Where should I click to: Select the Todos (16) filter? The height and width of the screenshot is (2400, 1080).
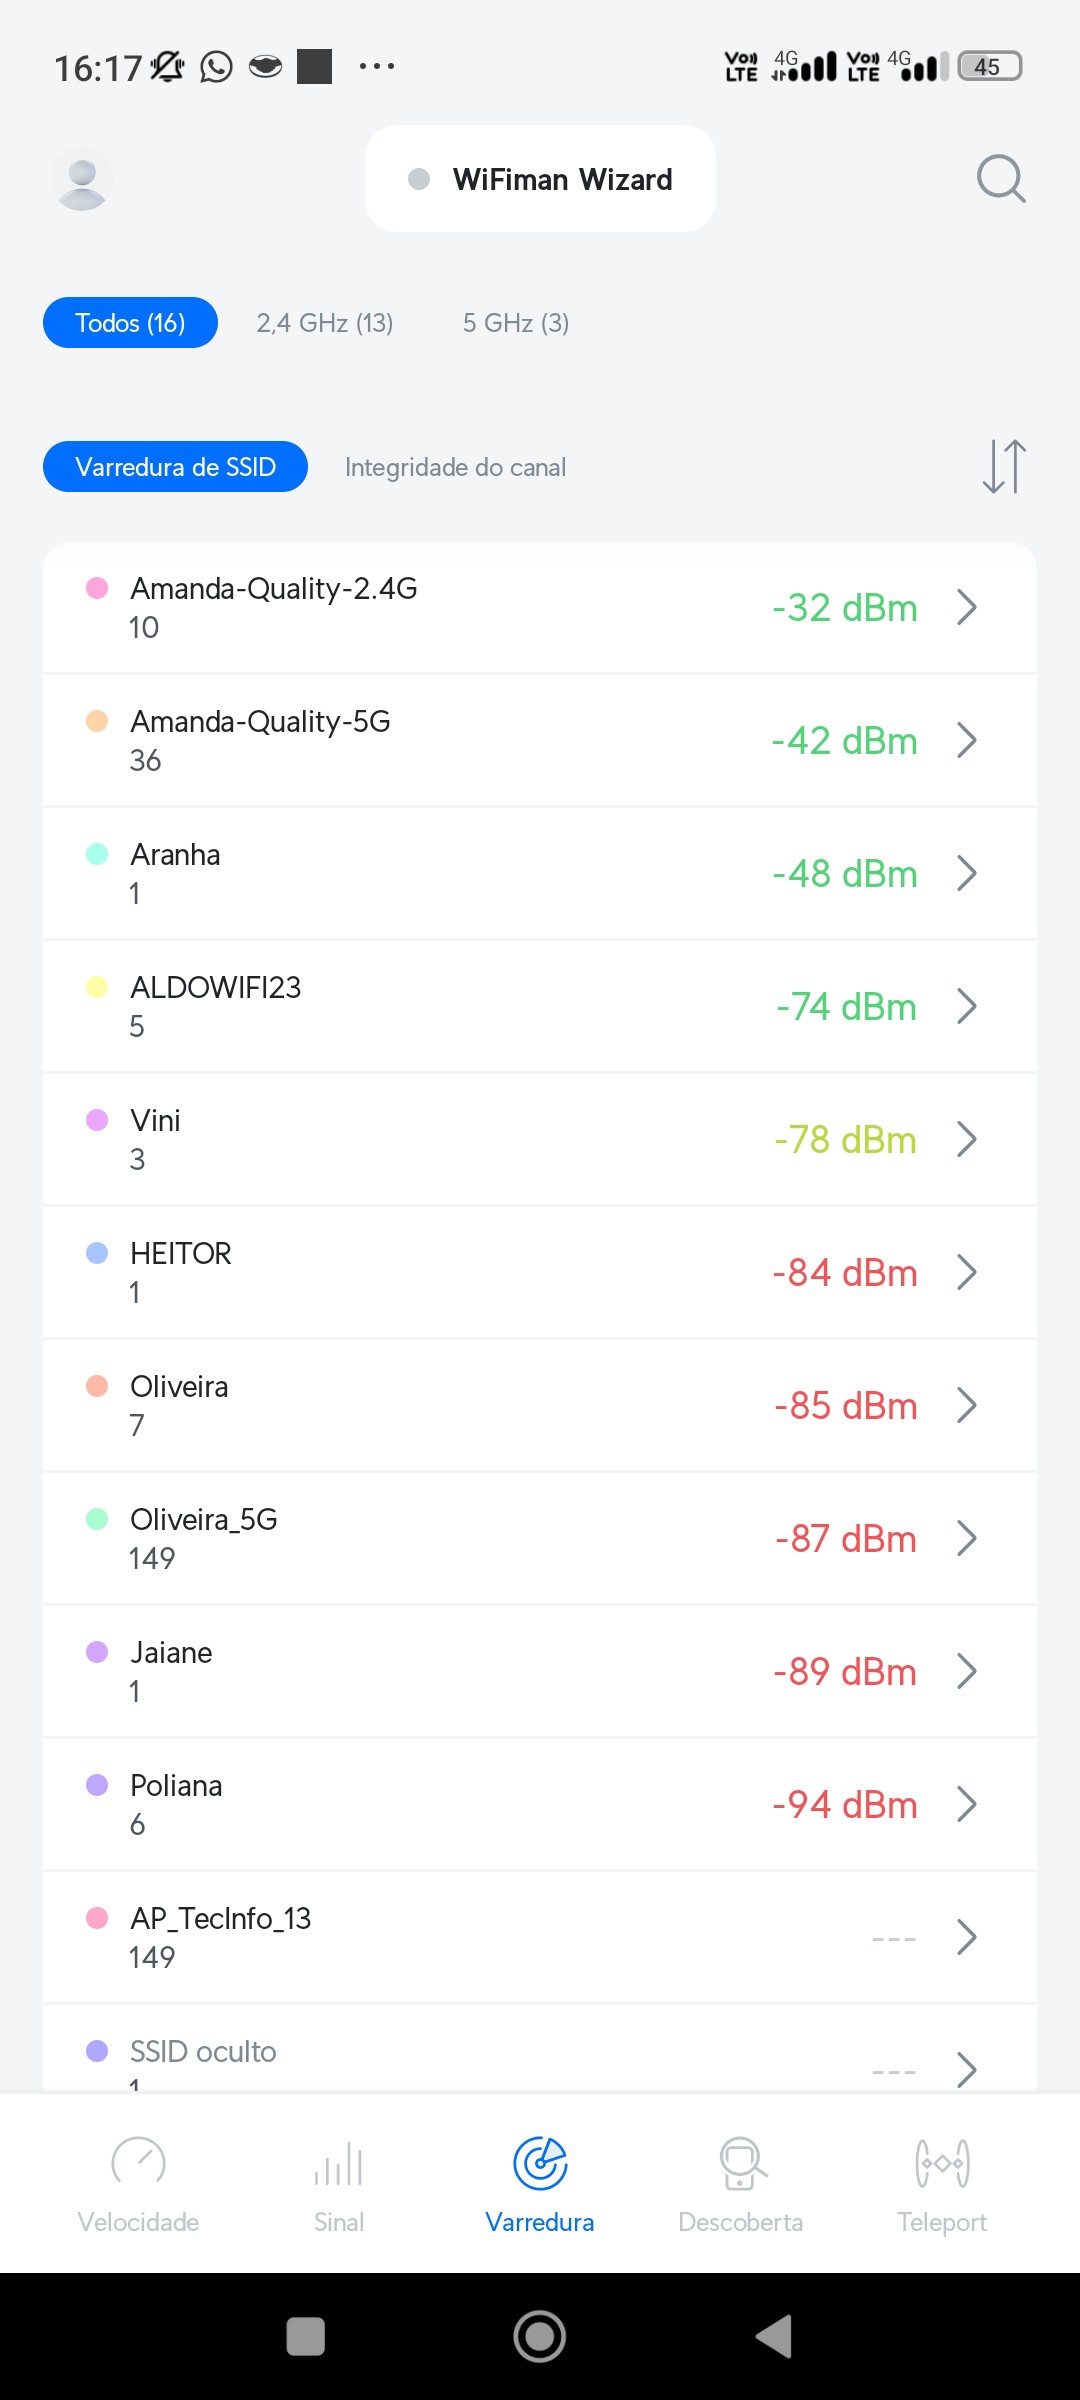(130, 323)
